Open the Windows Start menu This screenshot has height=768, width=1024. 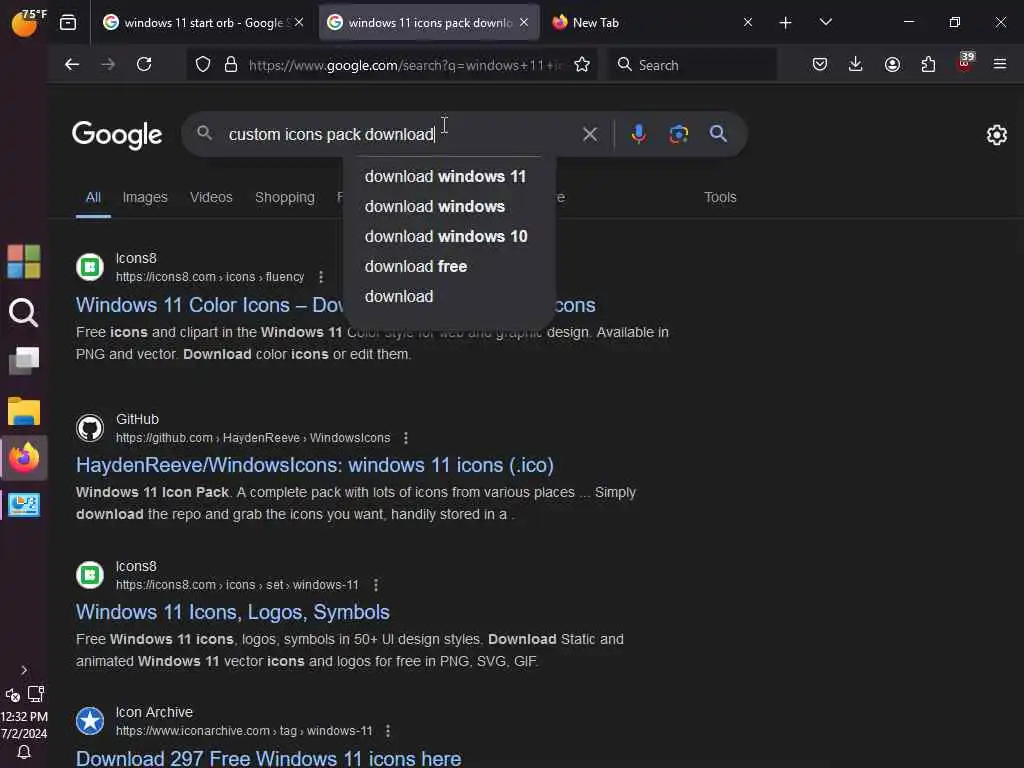tap(24, 262)
